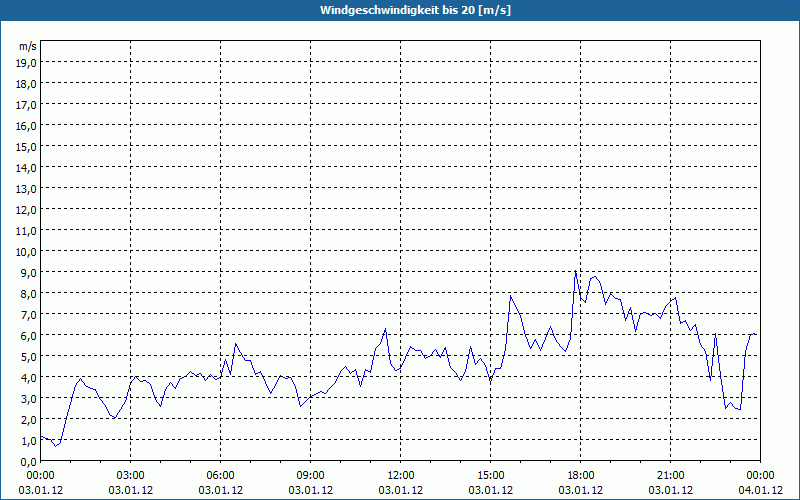Pick the "12:00" x-axis time label
800x500 pixels.
coord(401,476)
